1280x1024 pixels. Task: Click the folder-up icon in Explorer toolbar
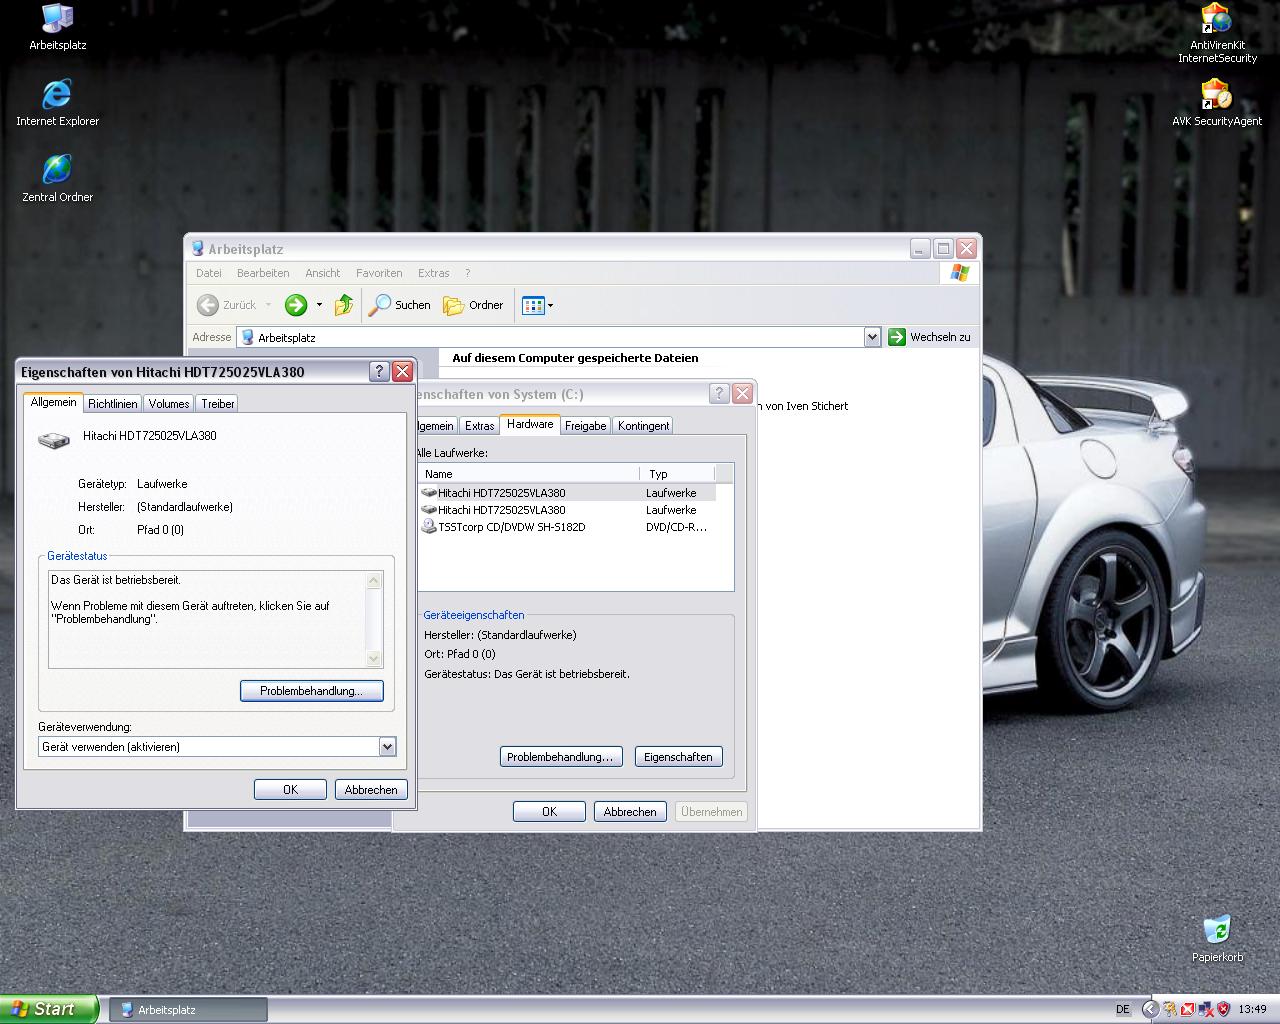tap(344, 305)
